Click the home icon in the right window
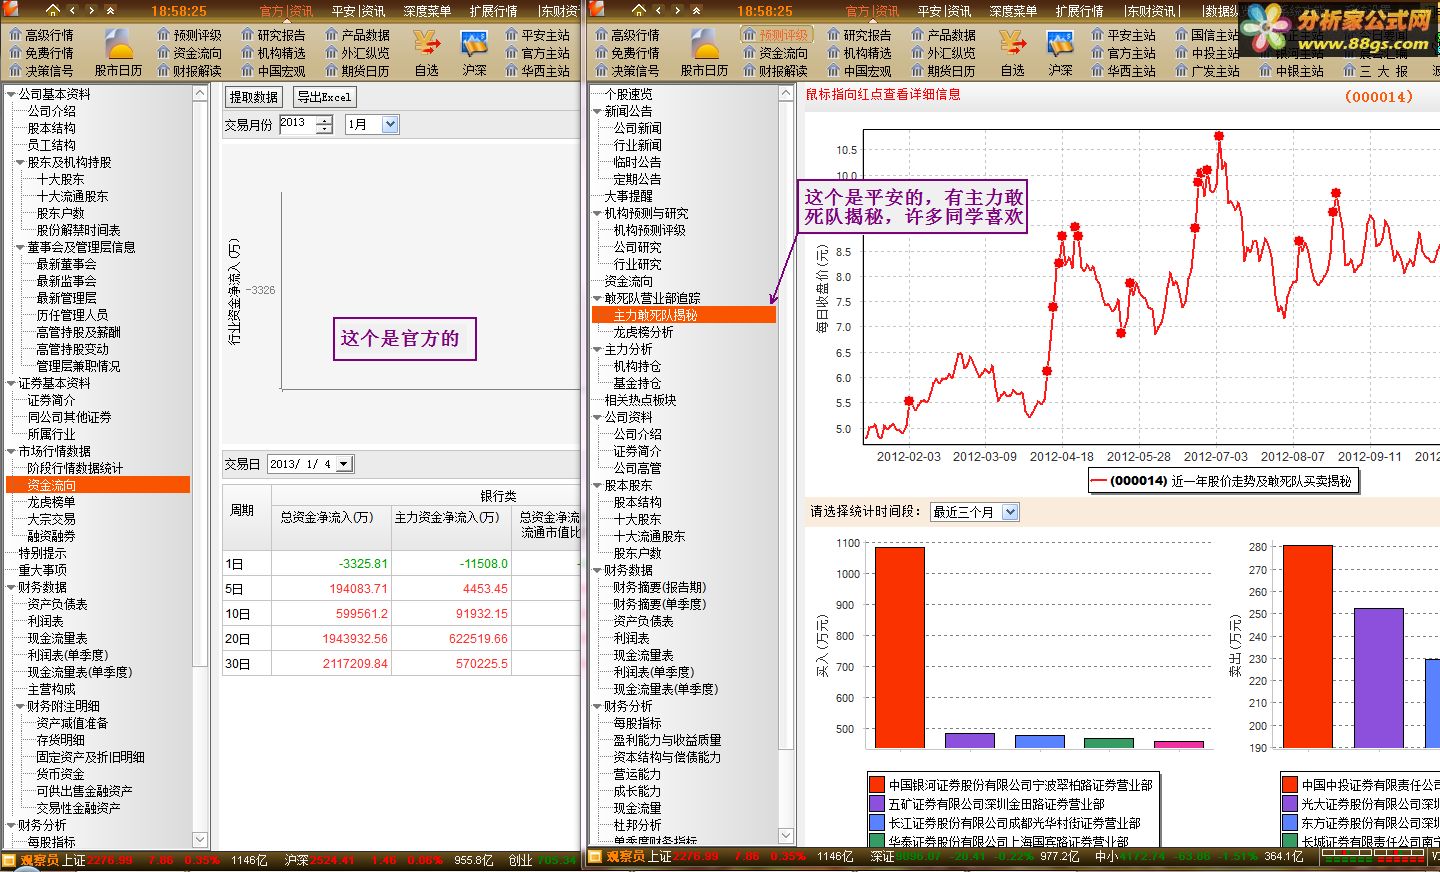Screen dimensions: 1440x872 click(x=638, y=10)
